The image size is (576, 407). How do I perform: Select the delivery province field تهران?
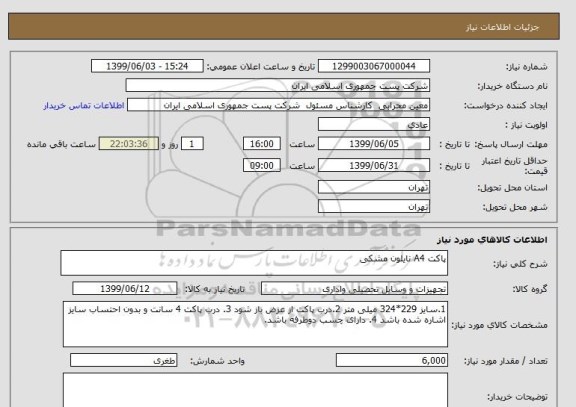click(374, 187)
